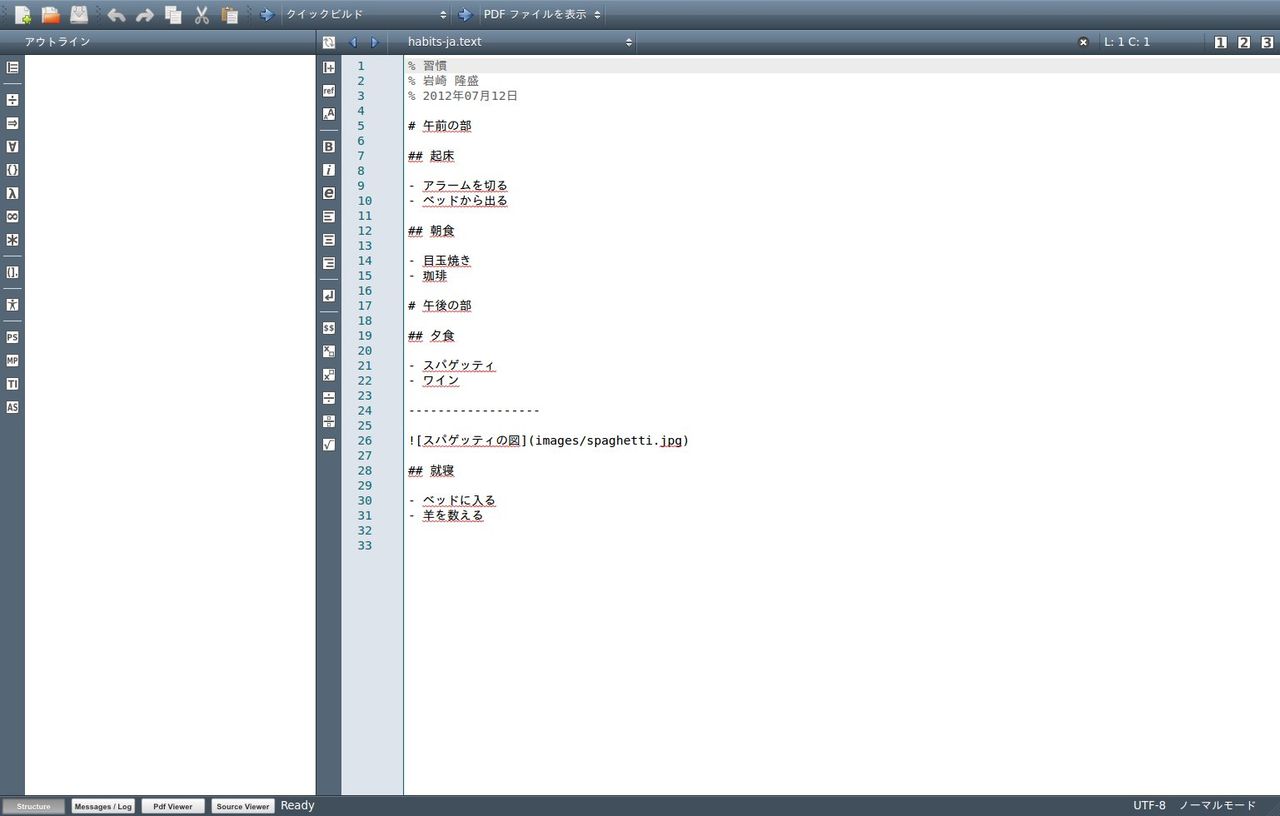Cut the selection with scissors icon
1280x816 pixels.
point(201,15)
